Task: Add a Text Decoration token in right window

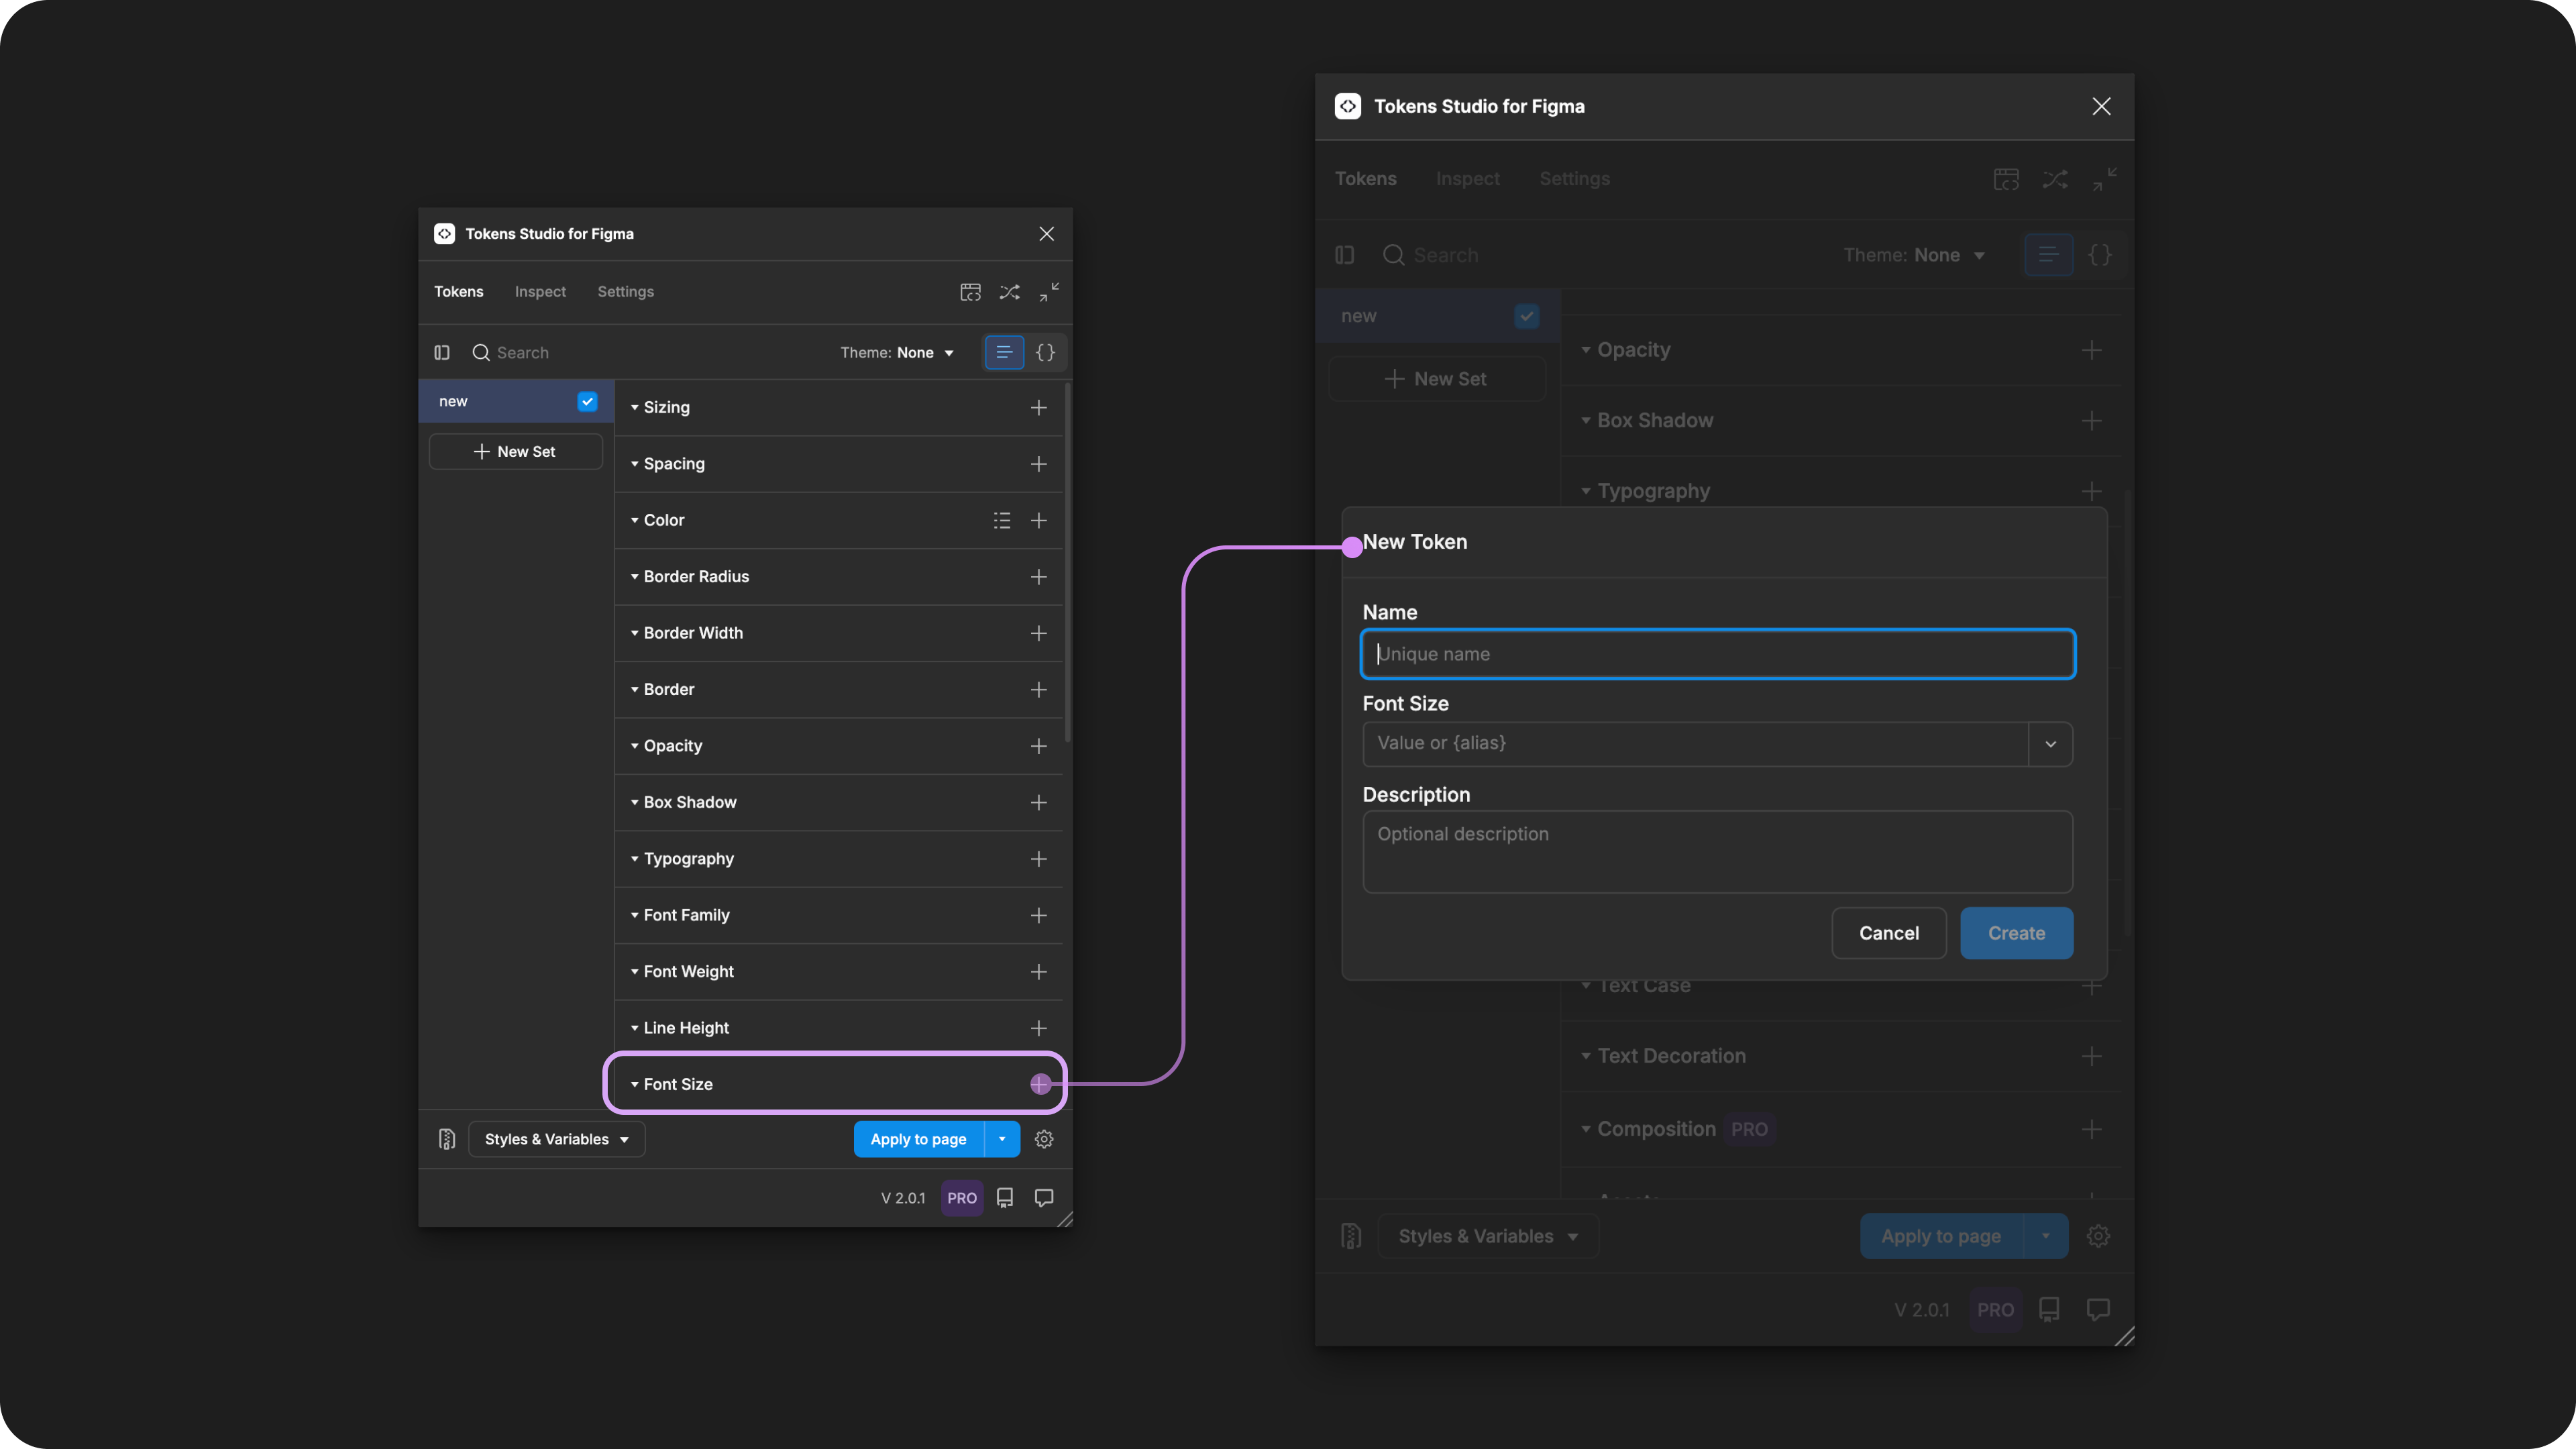Action: pos(2091,1056)
